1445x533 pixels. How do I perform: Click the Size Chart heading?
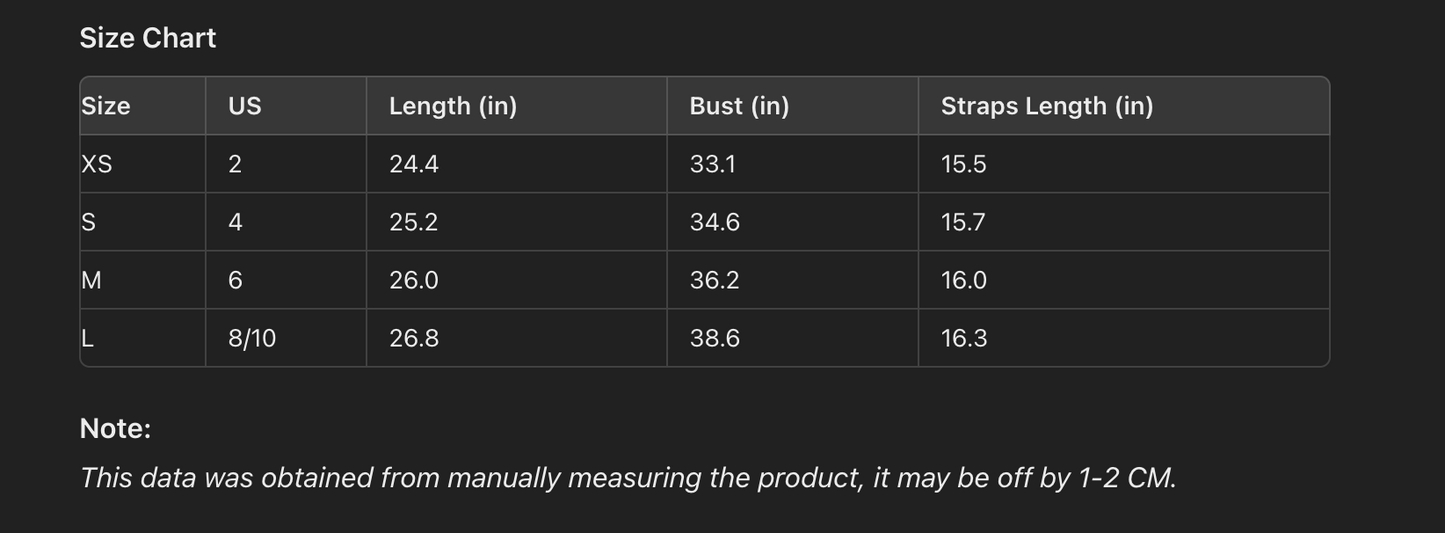pos(148,38)
